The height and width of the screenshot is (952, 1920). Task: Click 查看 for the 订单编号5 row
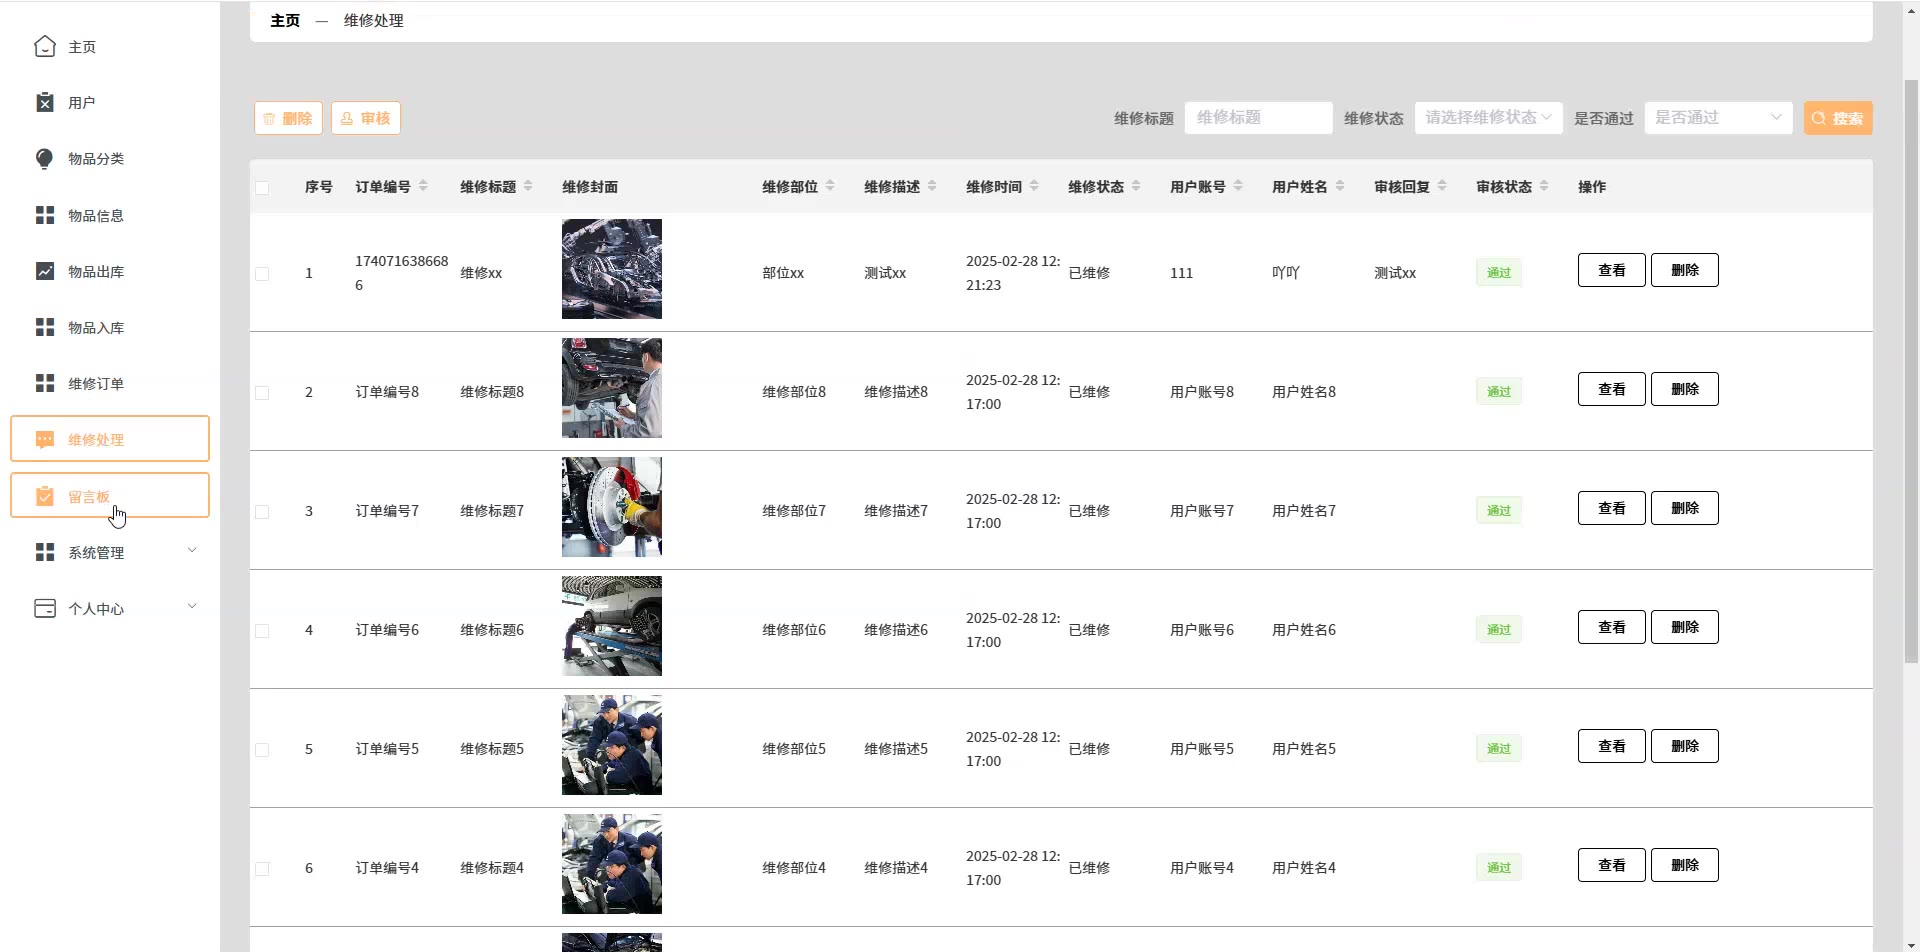tap(1612, 746)
